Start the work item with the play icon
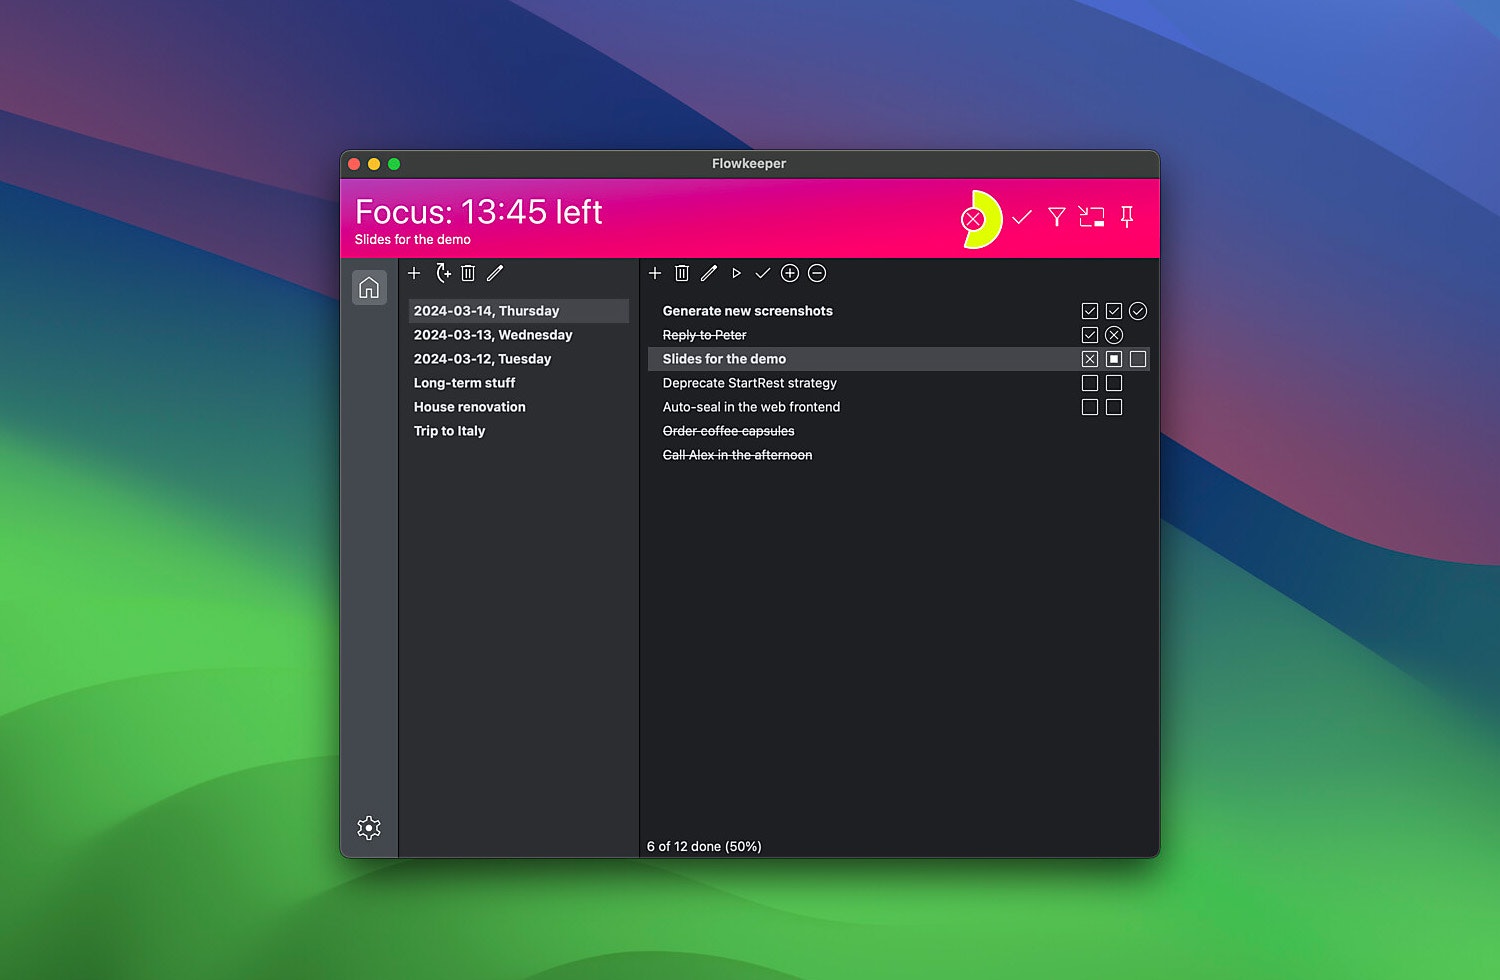Image resolution: width=1500 pixels, height=980 pixels. tap(736, 273)
